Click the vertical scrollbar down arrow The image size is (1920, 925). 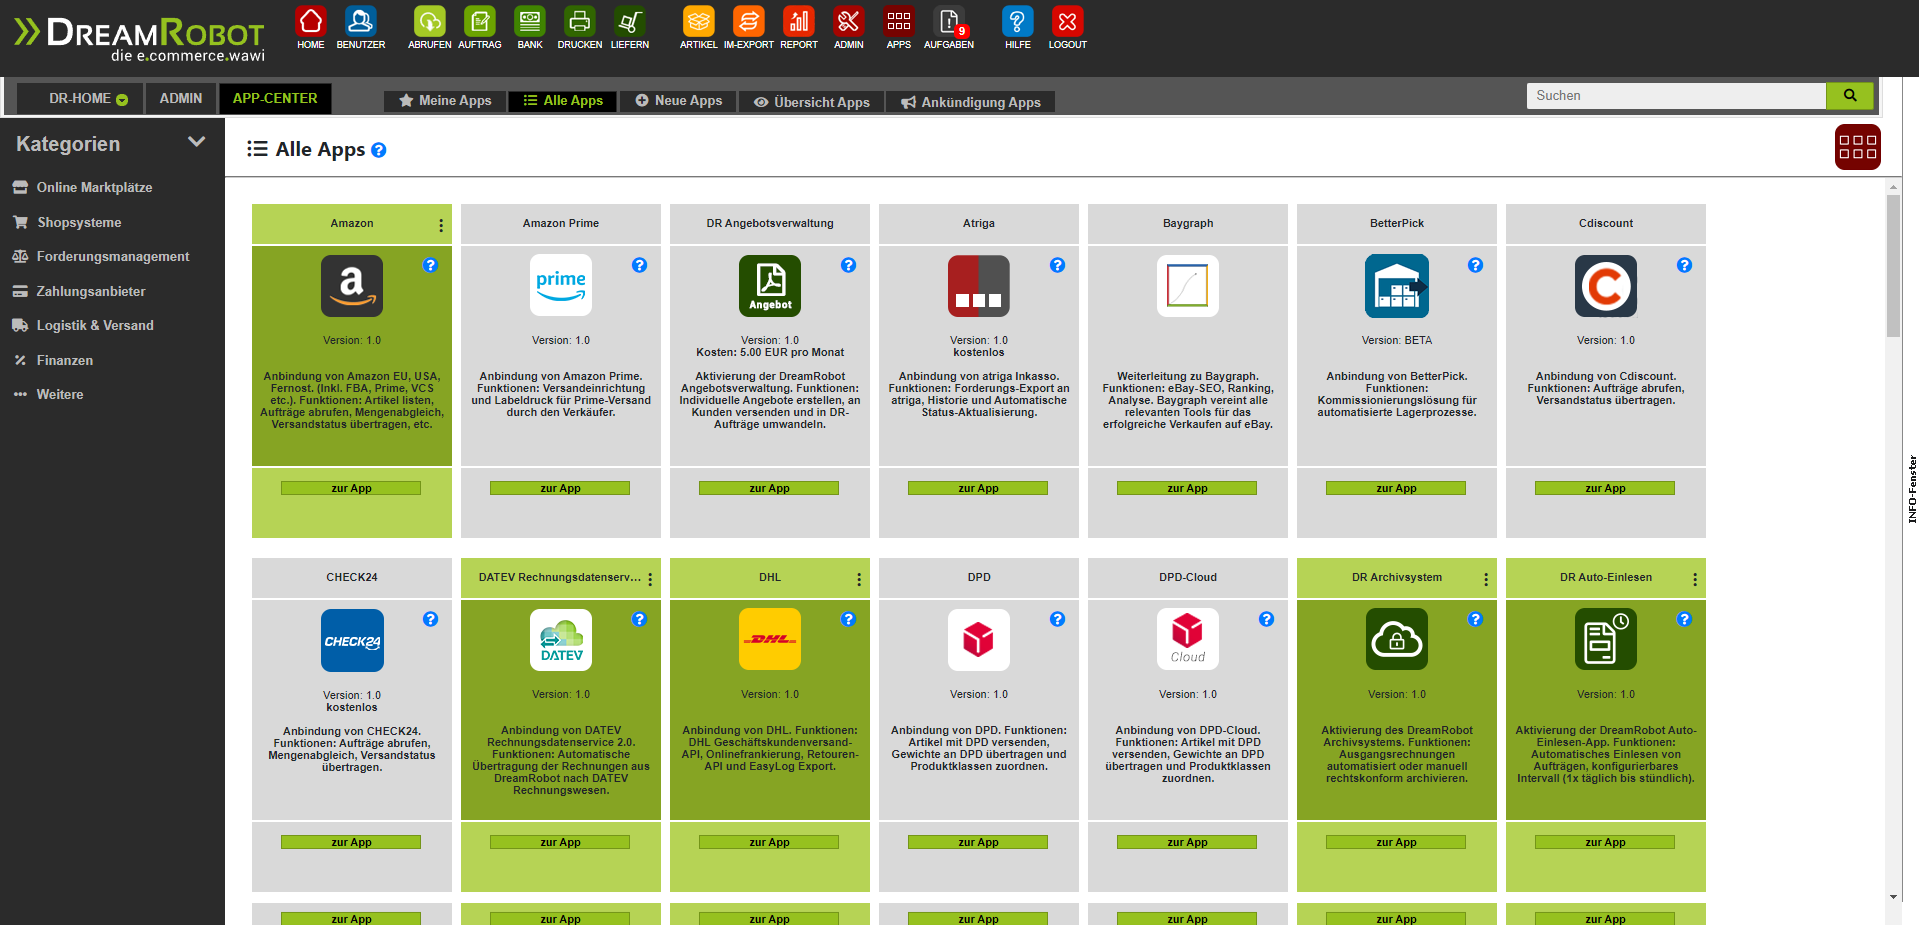point(1893,897)
